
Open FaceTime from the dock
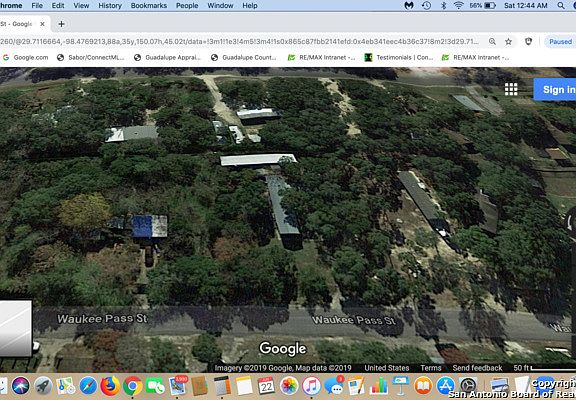coord(155,386)
